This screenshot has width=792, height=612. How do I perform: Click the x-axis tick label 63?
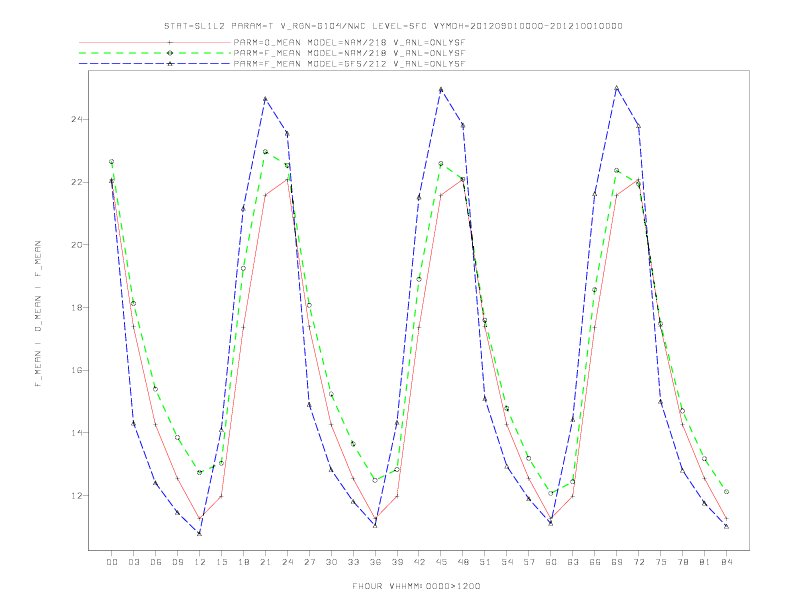573,562
